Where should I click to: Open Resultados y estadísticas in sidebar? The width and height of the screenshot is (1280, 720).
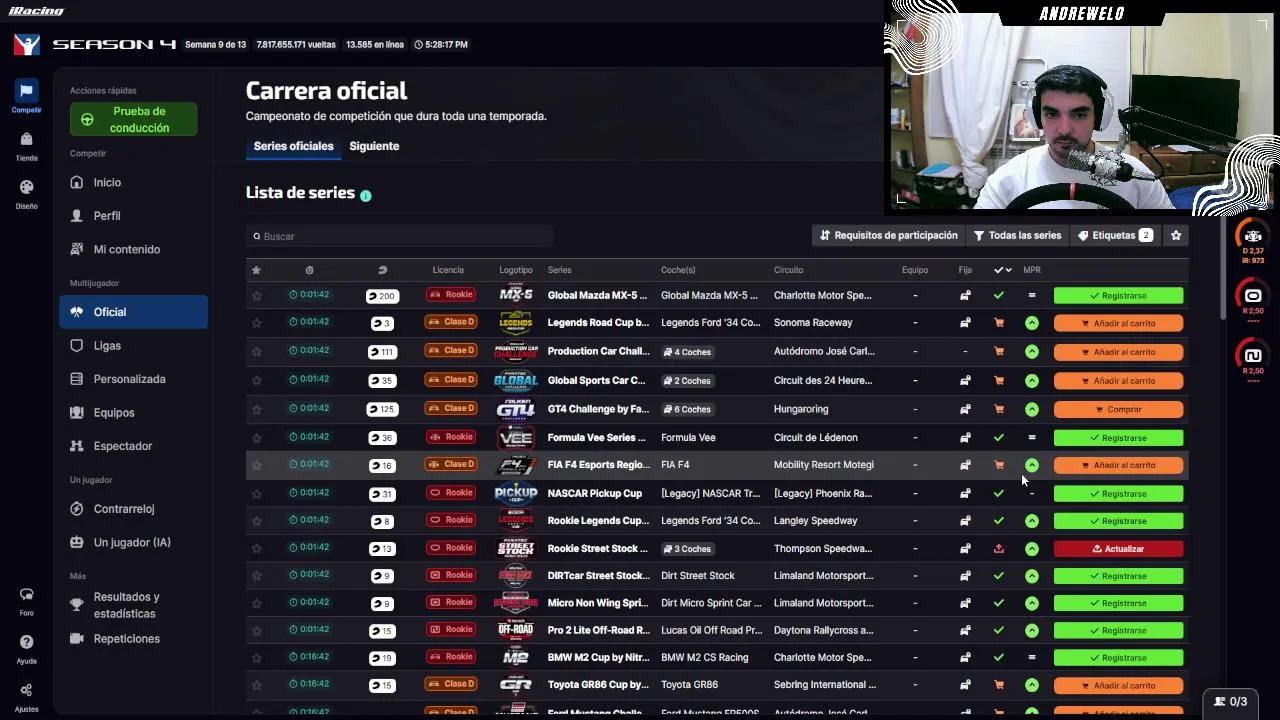coord(133,605)
